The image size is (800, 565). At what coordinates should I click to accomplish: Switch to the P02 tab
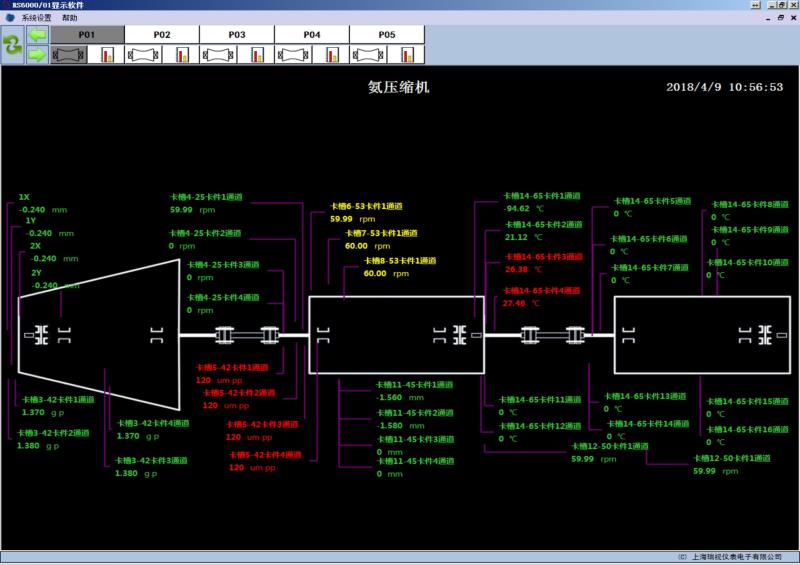162,35
